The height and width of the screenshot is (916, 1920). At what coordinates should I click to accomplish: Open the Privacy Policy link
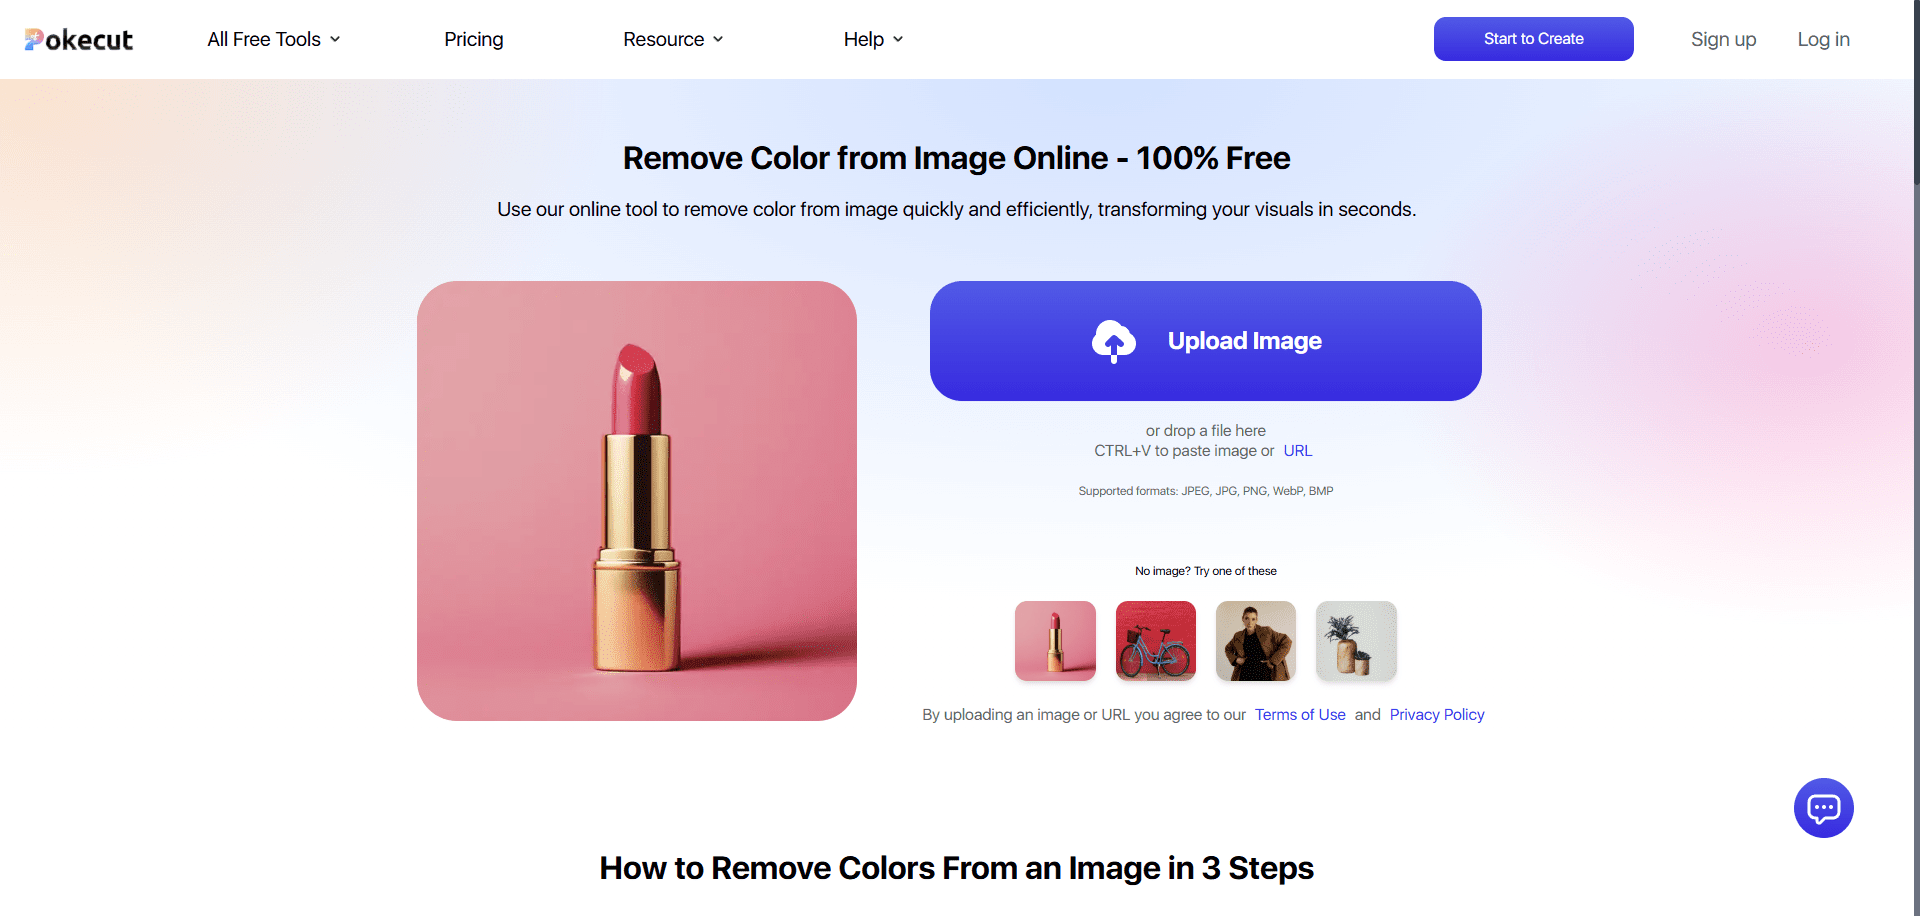tap(1436, 715)
